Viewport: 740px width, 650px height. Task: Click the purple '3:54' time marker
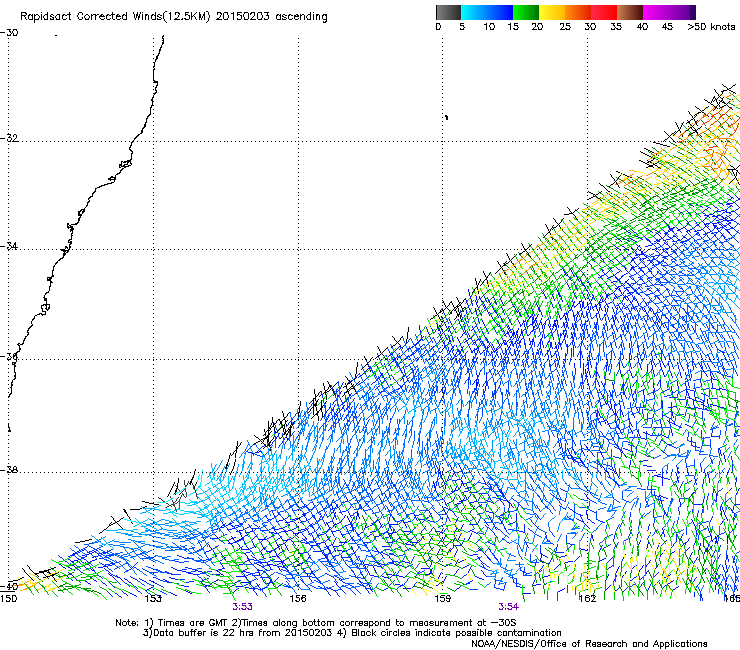(x=508, y=607)
